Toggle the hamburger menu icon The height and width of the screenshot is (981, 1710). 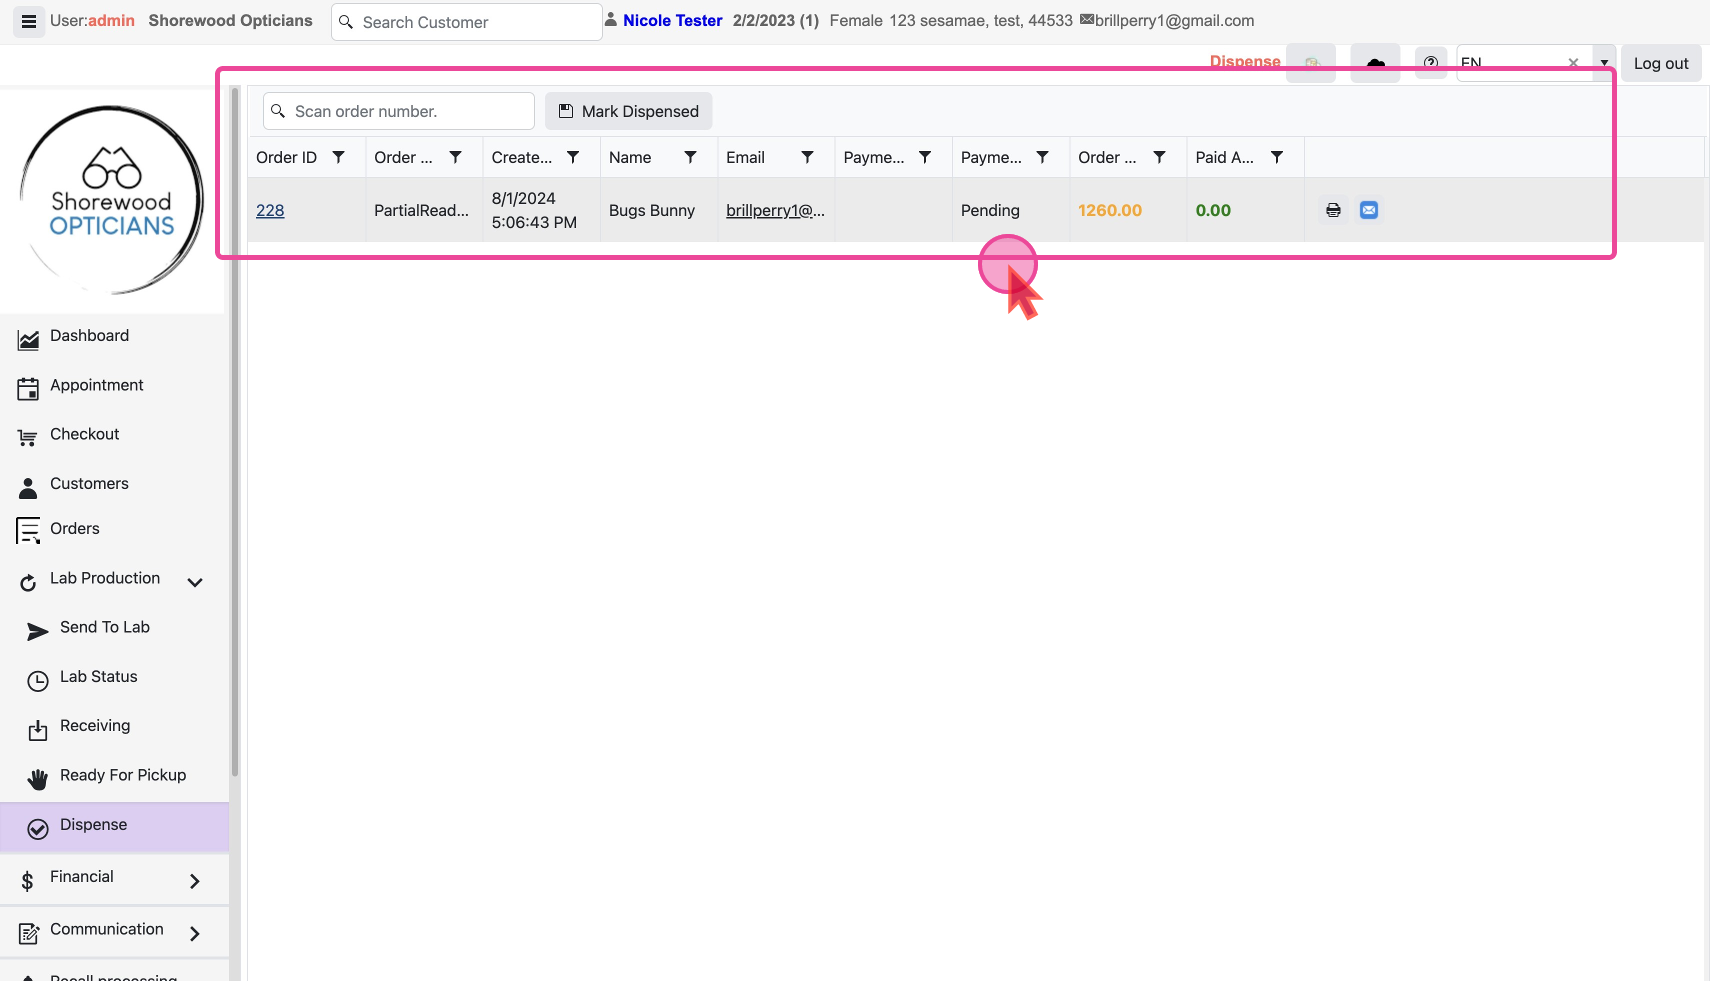tap(29, 21)
